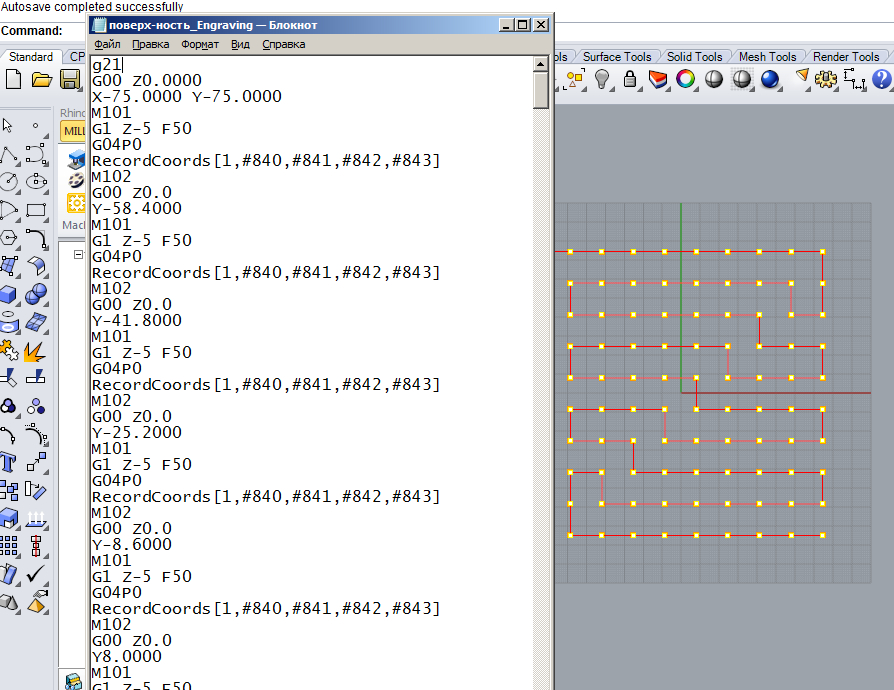Click the Y-41.8000 line in Notepad
This screenshot has height=690, width=894.
pyautogui.click(x=137, y=320)
